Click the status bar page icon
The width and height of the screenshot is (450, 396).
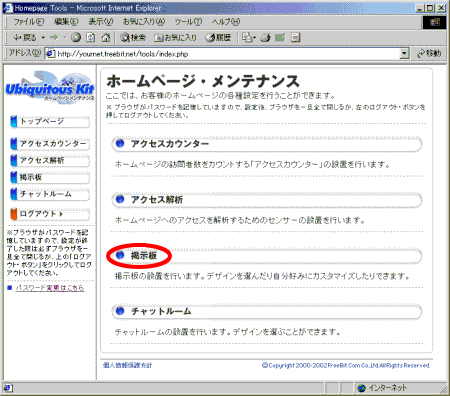8,388
